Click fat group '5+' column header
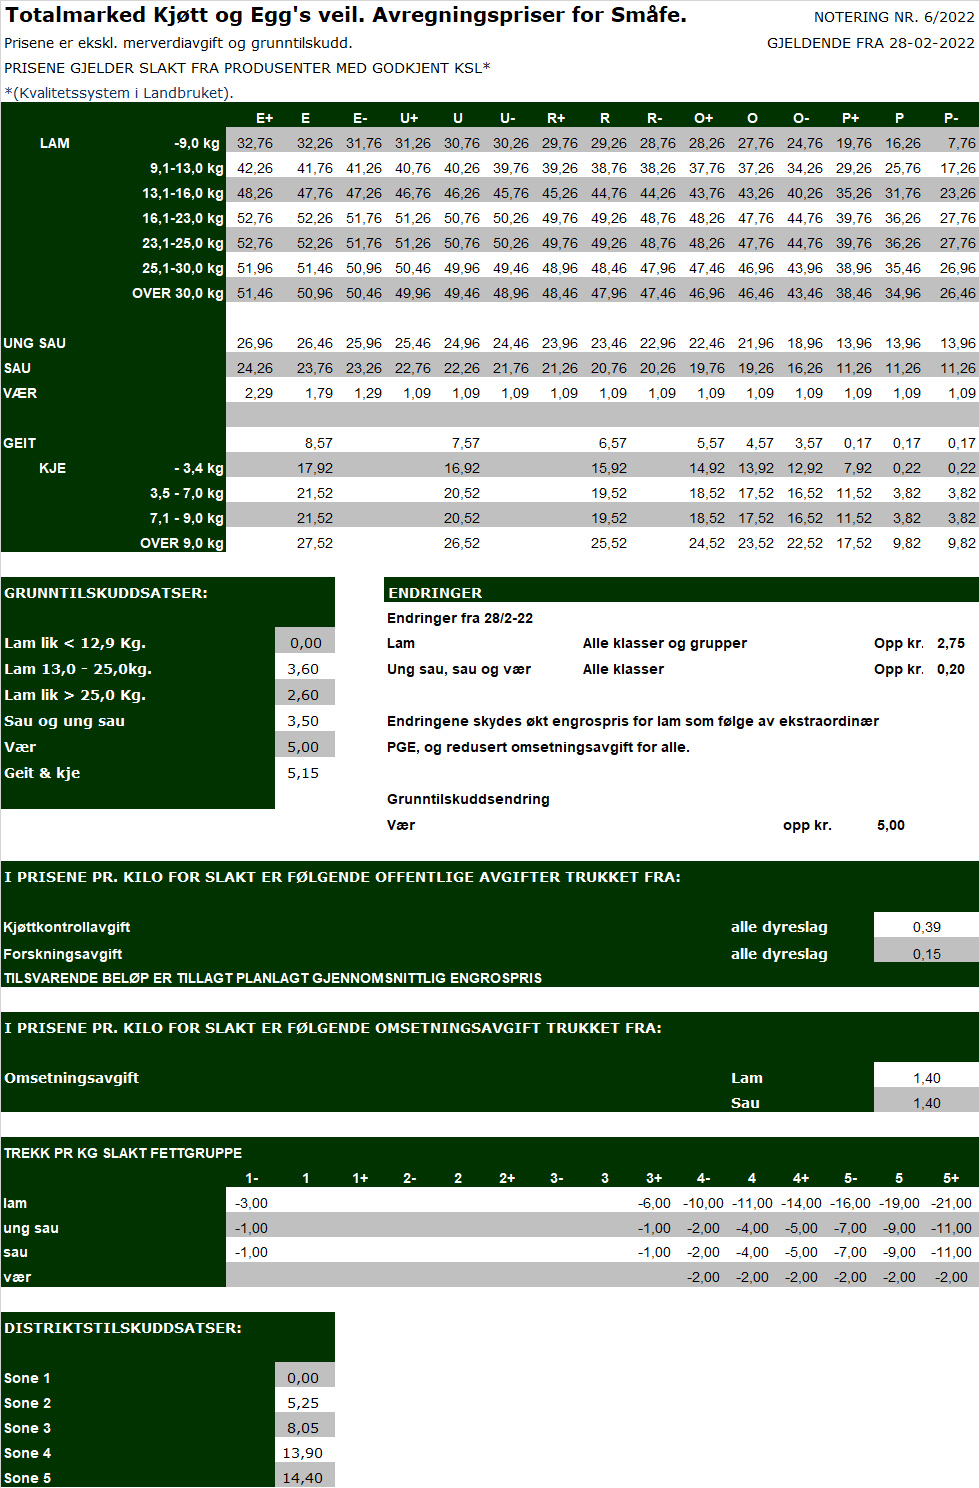 951,1178
